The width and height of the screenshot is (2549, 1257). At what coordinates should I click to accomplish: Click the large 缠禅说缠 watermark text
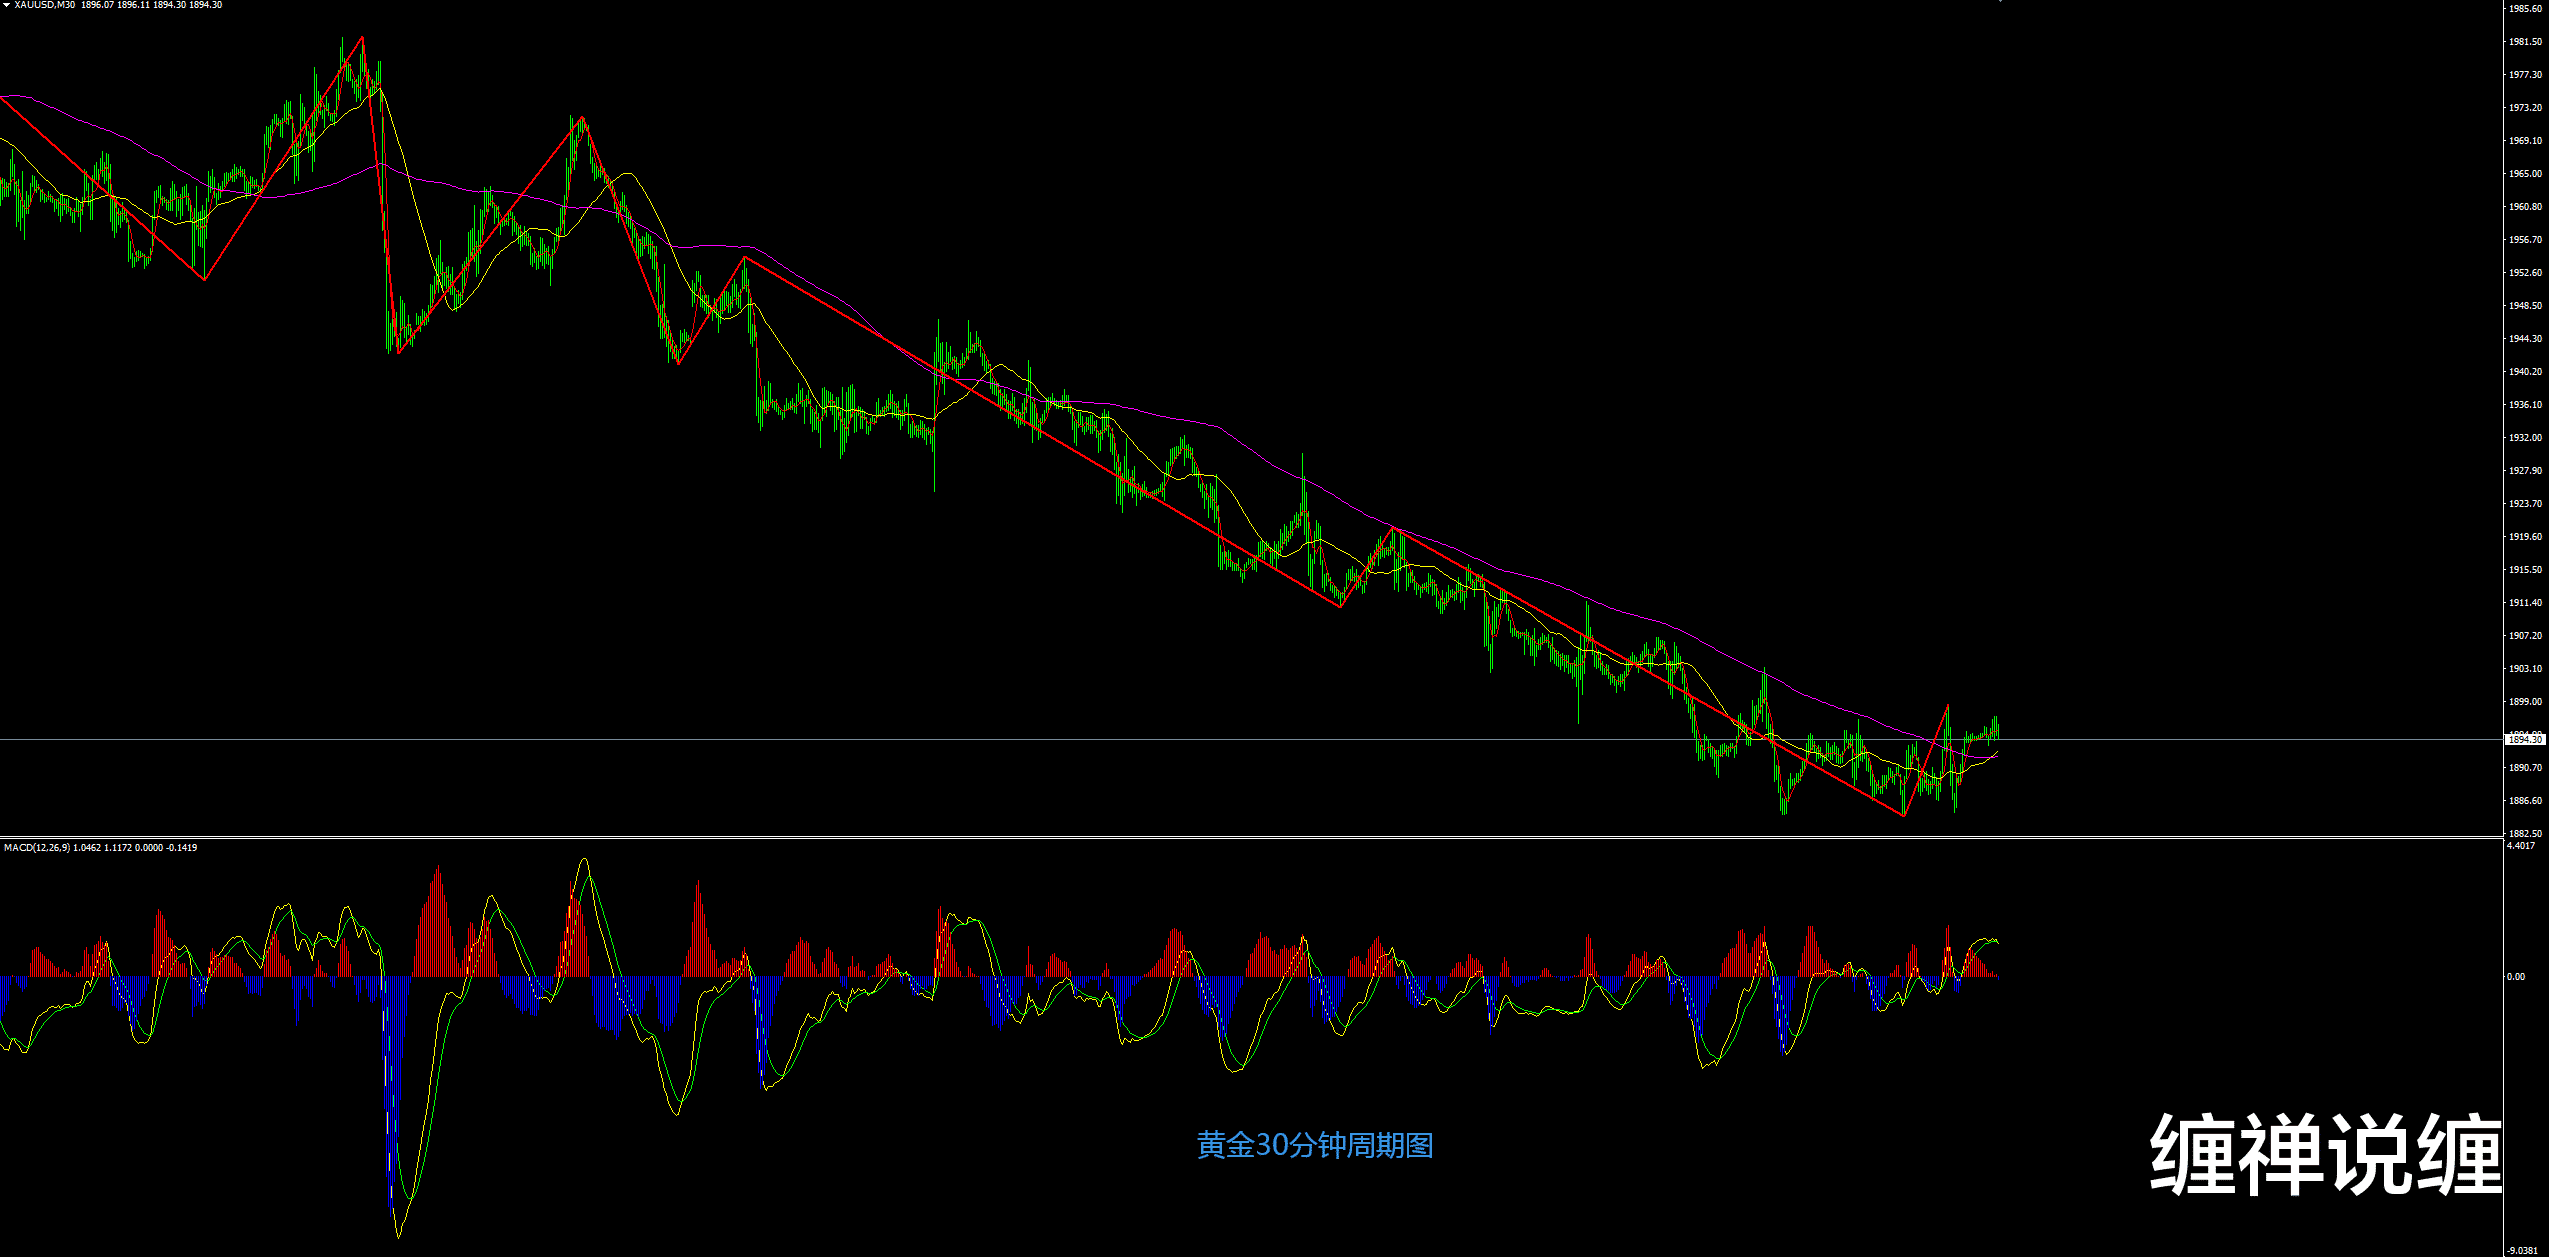2326,1155
